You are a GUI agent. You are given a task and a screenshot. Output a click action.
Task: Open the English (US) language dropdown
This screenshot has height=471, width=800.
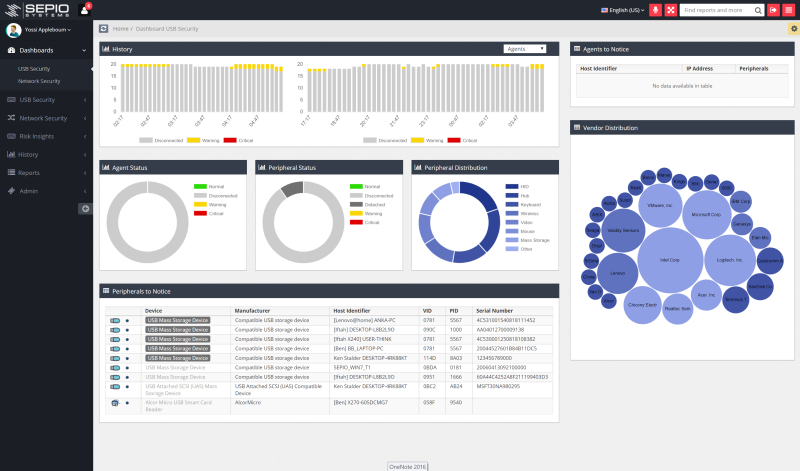pos(623,10)
